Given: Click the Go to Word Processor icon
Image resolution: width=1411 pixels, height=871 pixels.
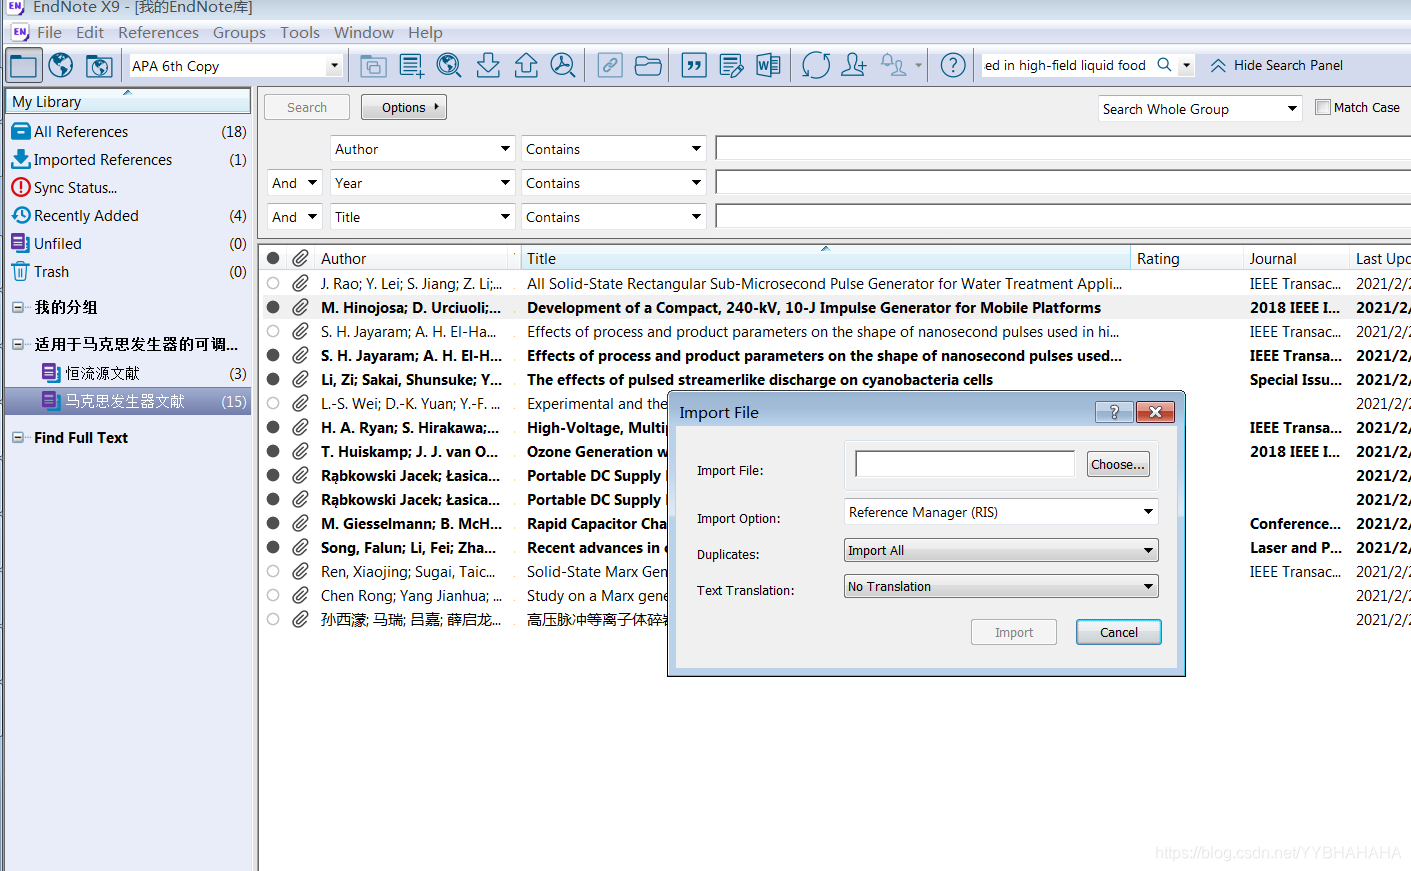Looking at the screenshot, I should [768, 66].
